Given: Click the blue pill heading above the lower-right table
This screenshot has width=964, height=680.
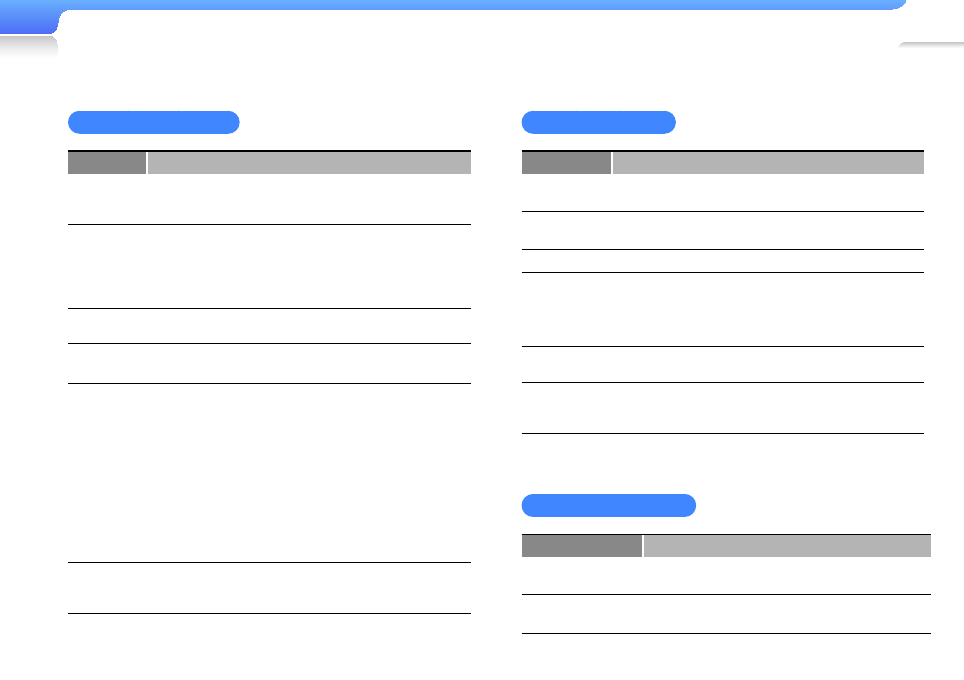Looking at the screenshot, I should (608, 506).
